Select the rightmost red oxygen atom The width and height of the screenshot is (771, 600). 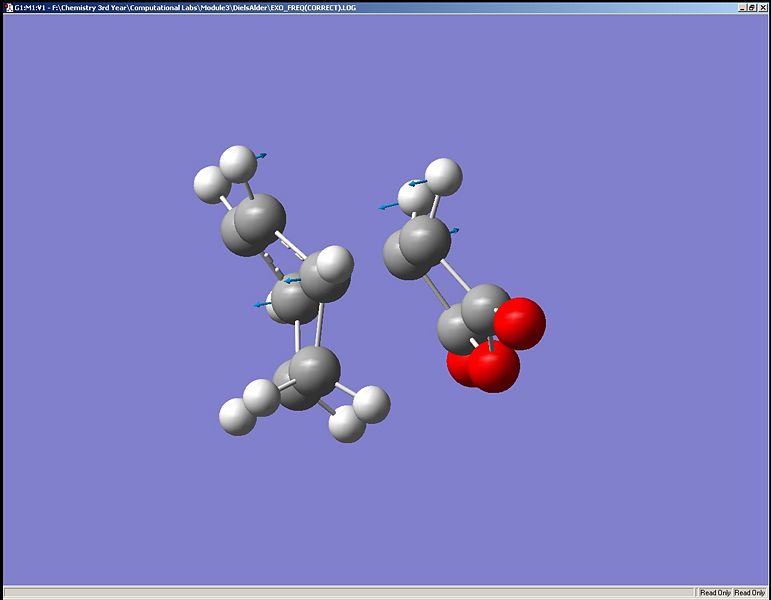tap(520, 324)
